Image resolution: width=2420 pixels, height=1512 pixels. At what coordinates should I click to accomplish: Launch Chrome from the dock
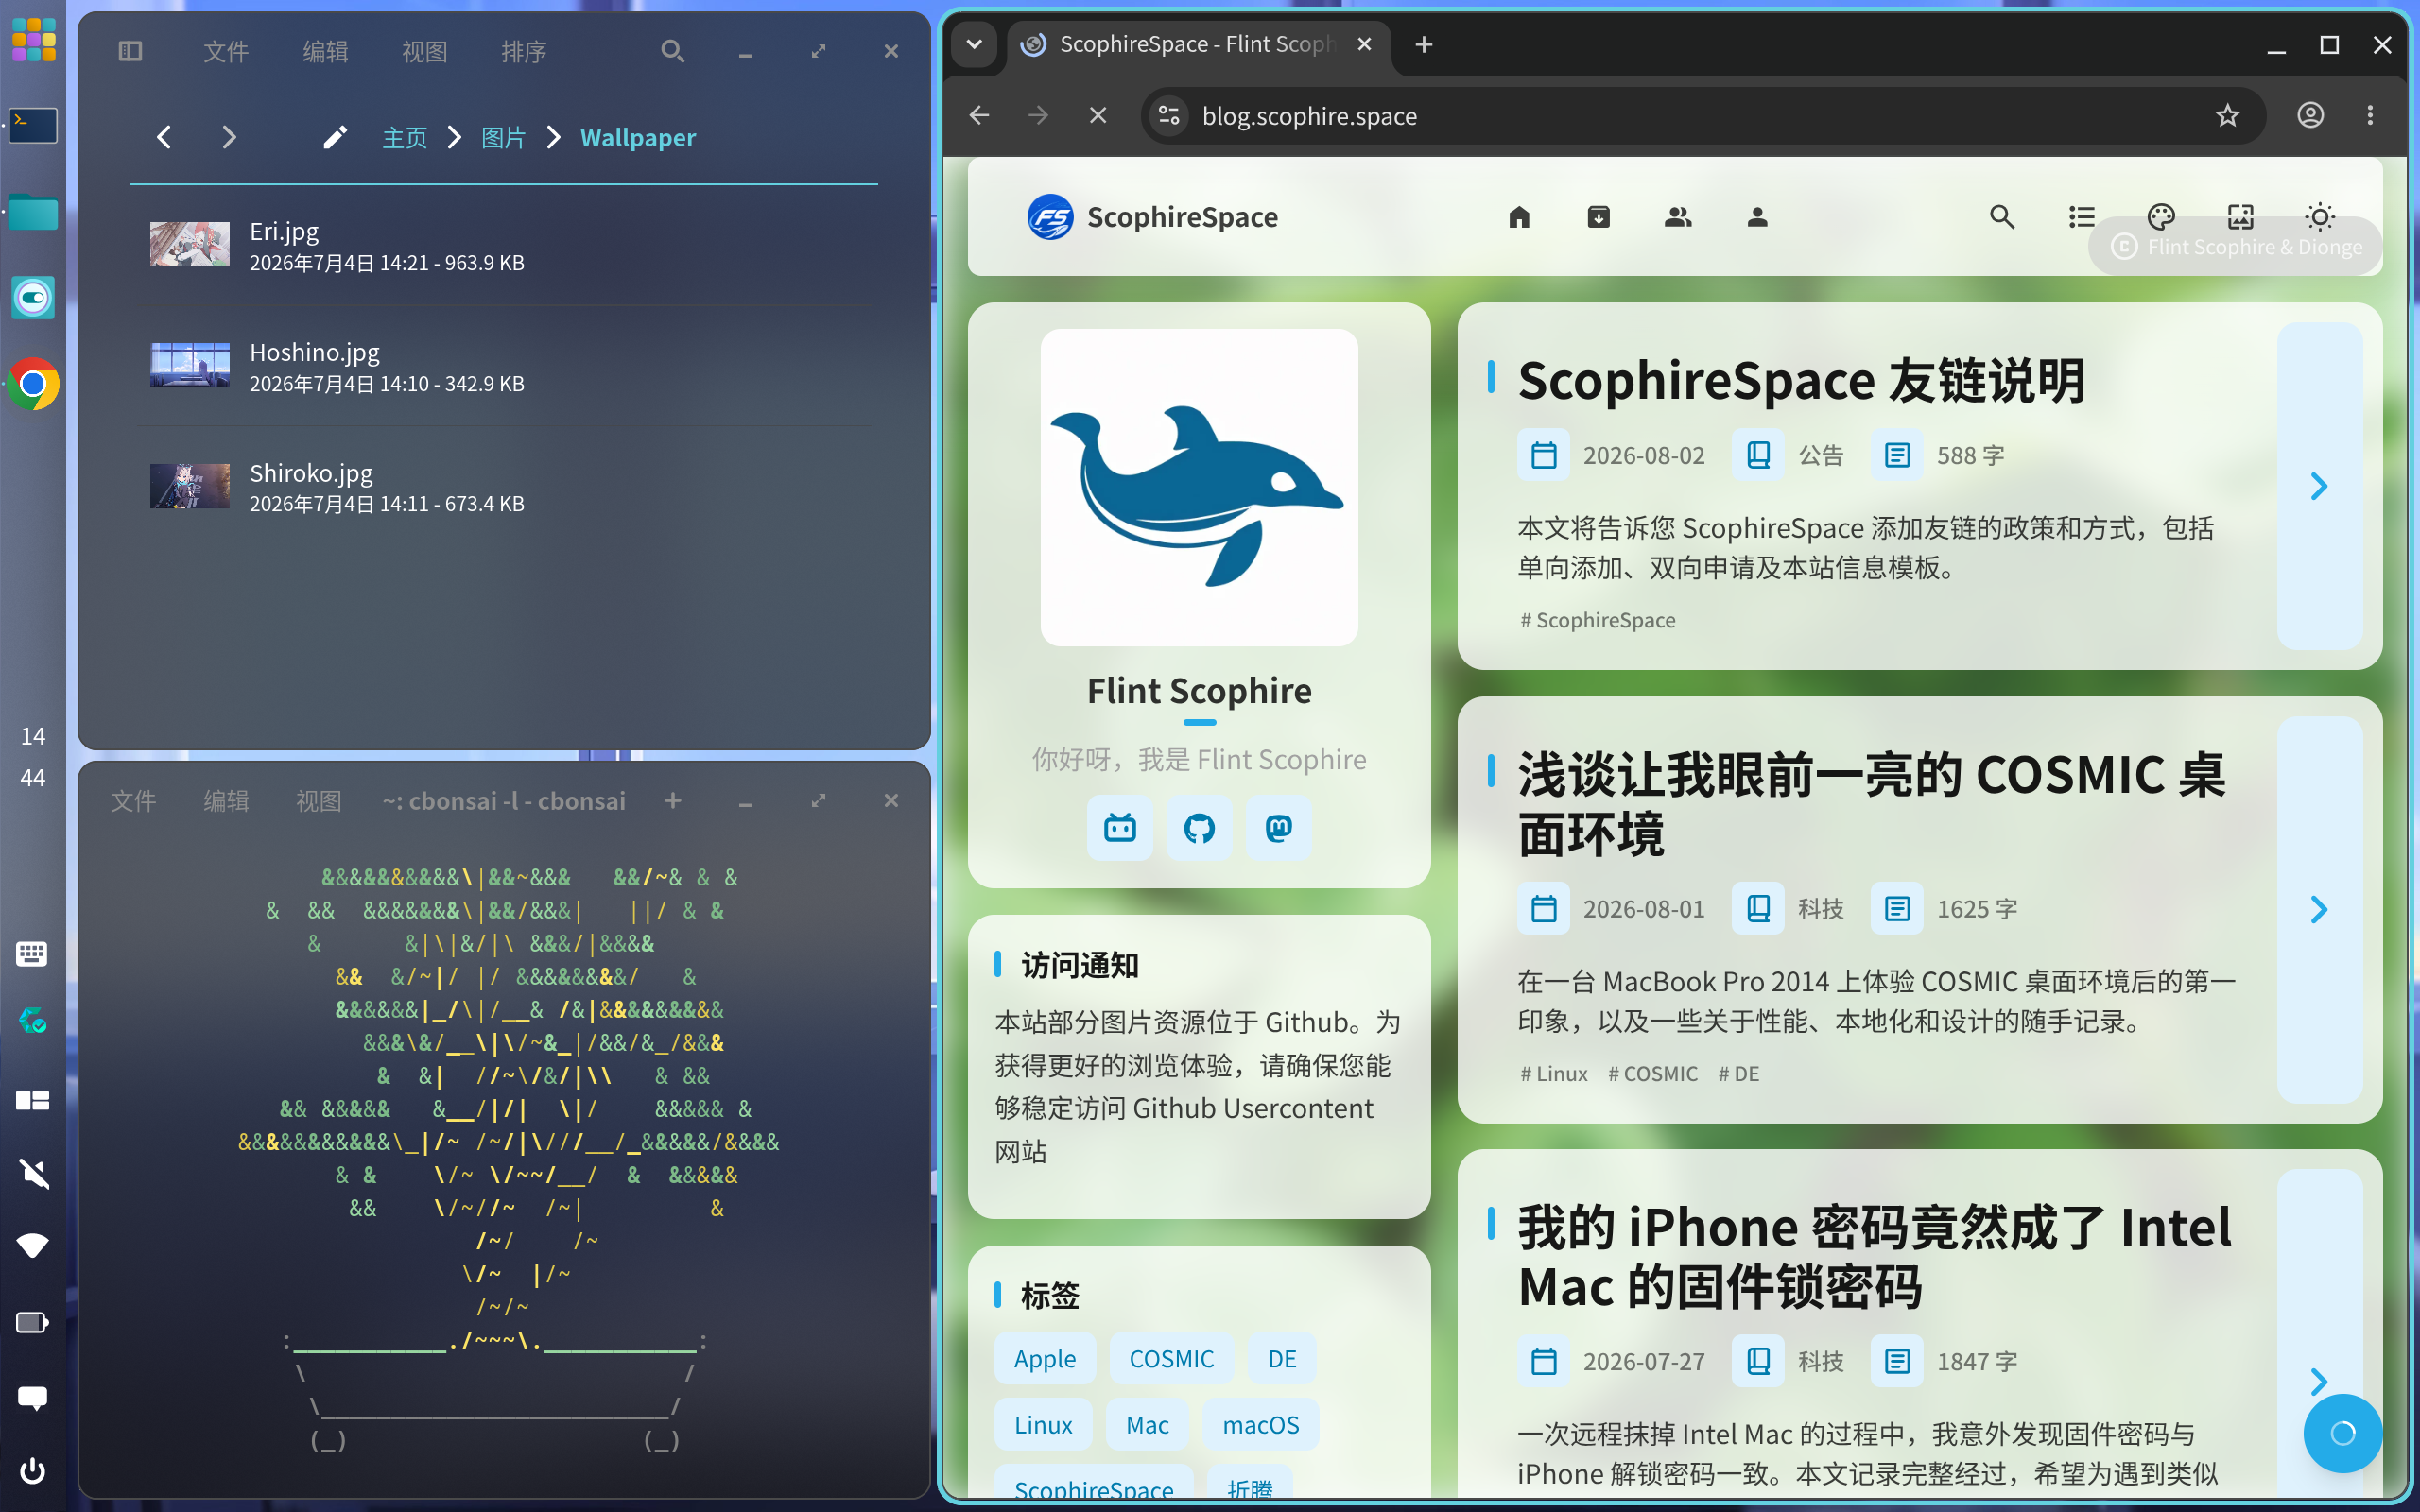click(x=33, y=384)
